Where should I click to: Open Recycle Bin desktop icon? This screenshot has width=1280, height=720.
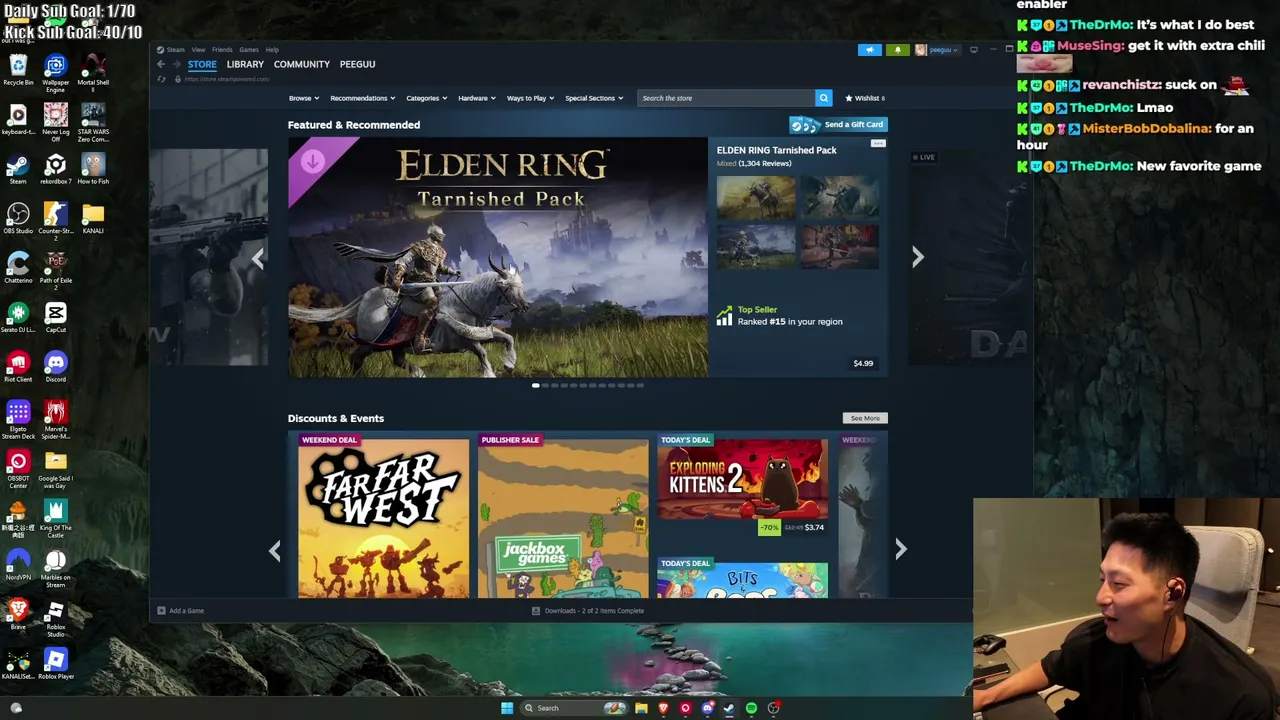[18, 71]
